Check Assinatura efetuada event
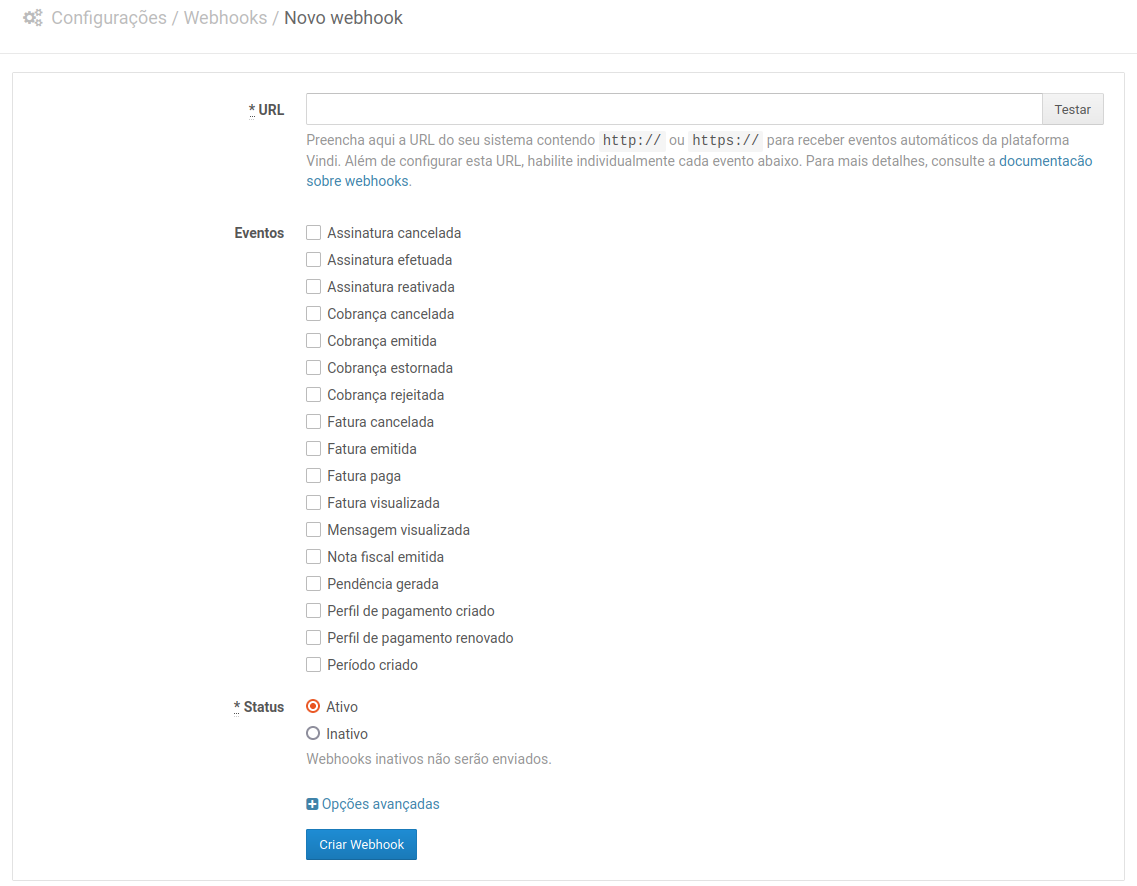 coord(313,260)
